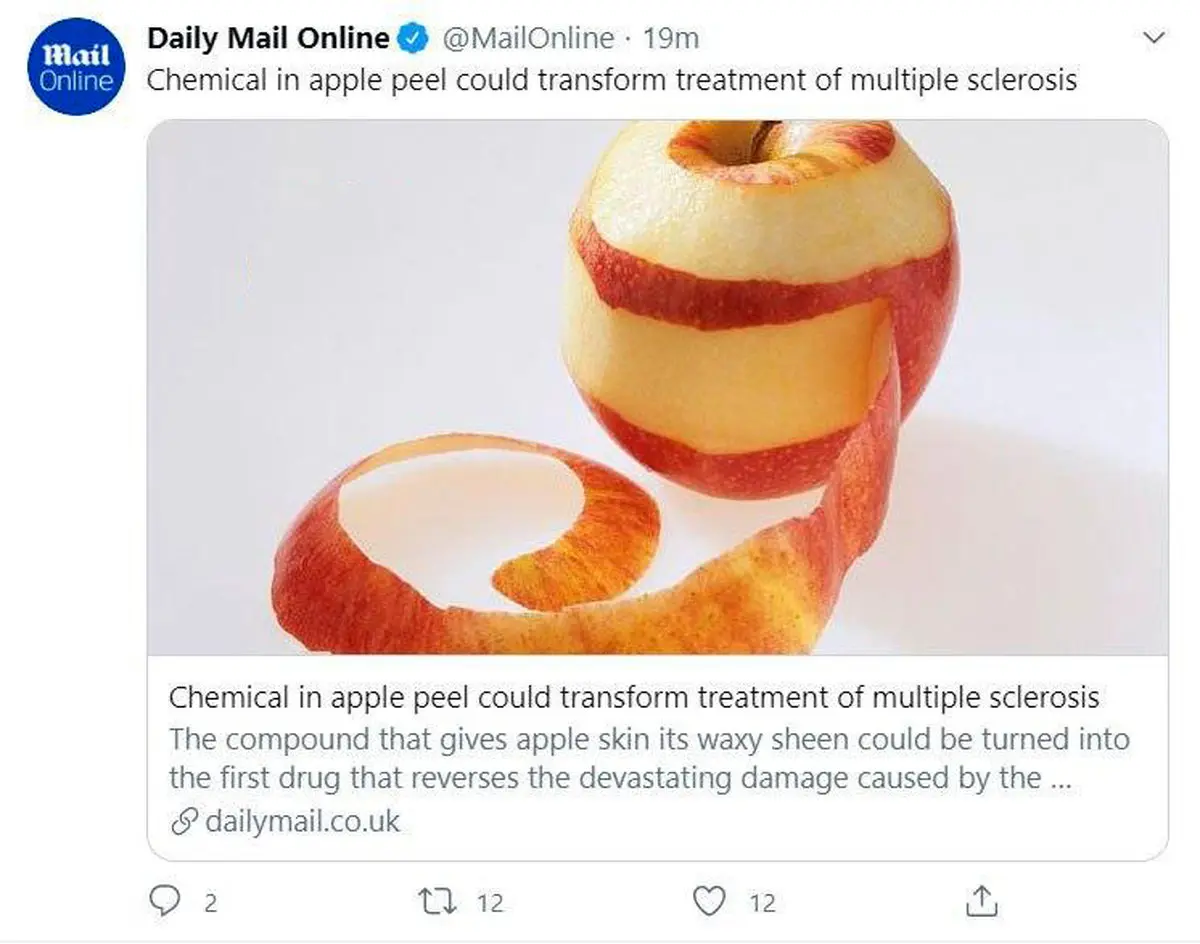This screenshot has width=1200, height=944.
Task: Reply to the tweet via speech bubble icon
Action: pos(163,902)
